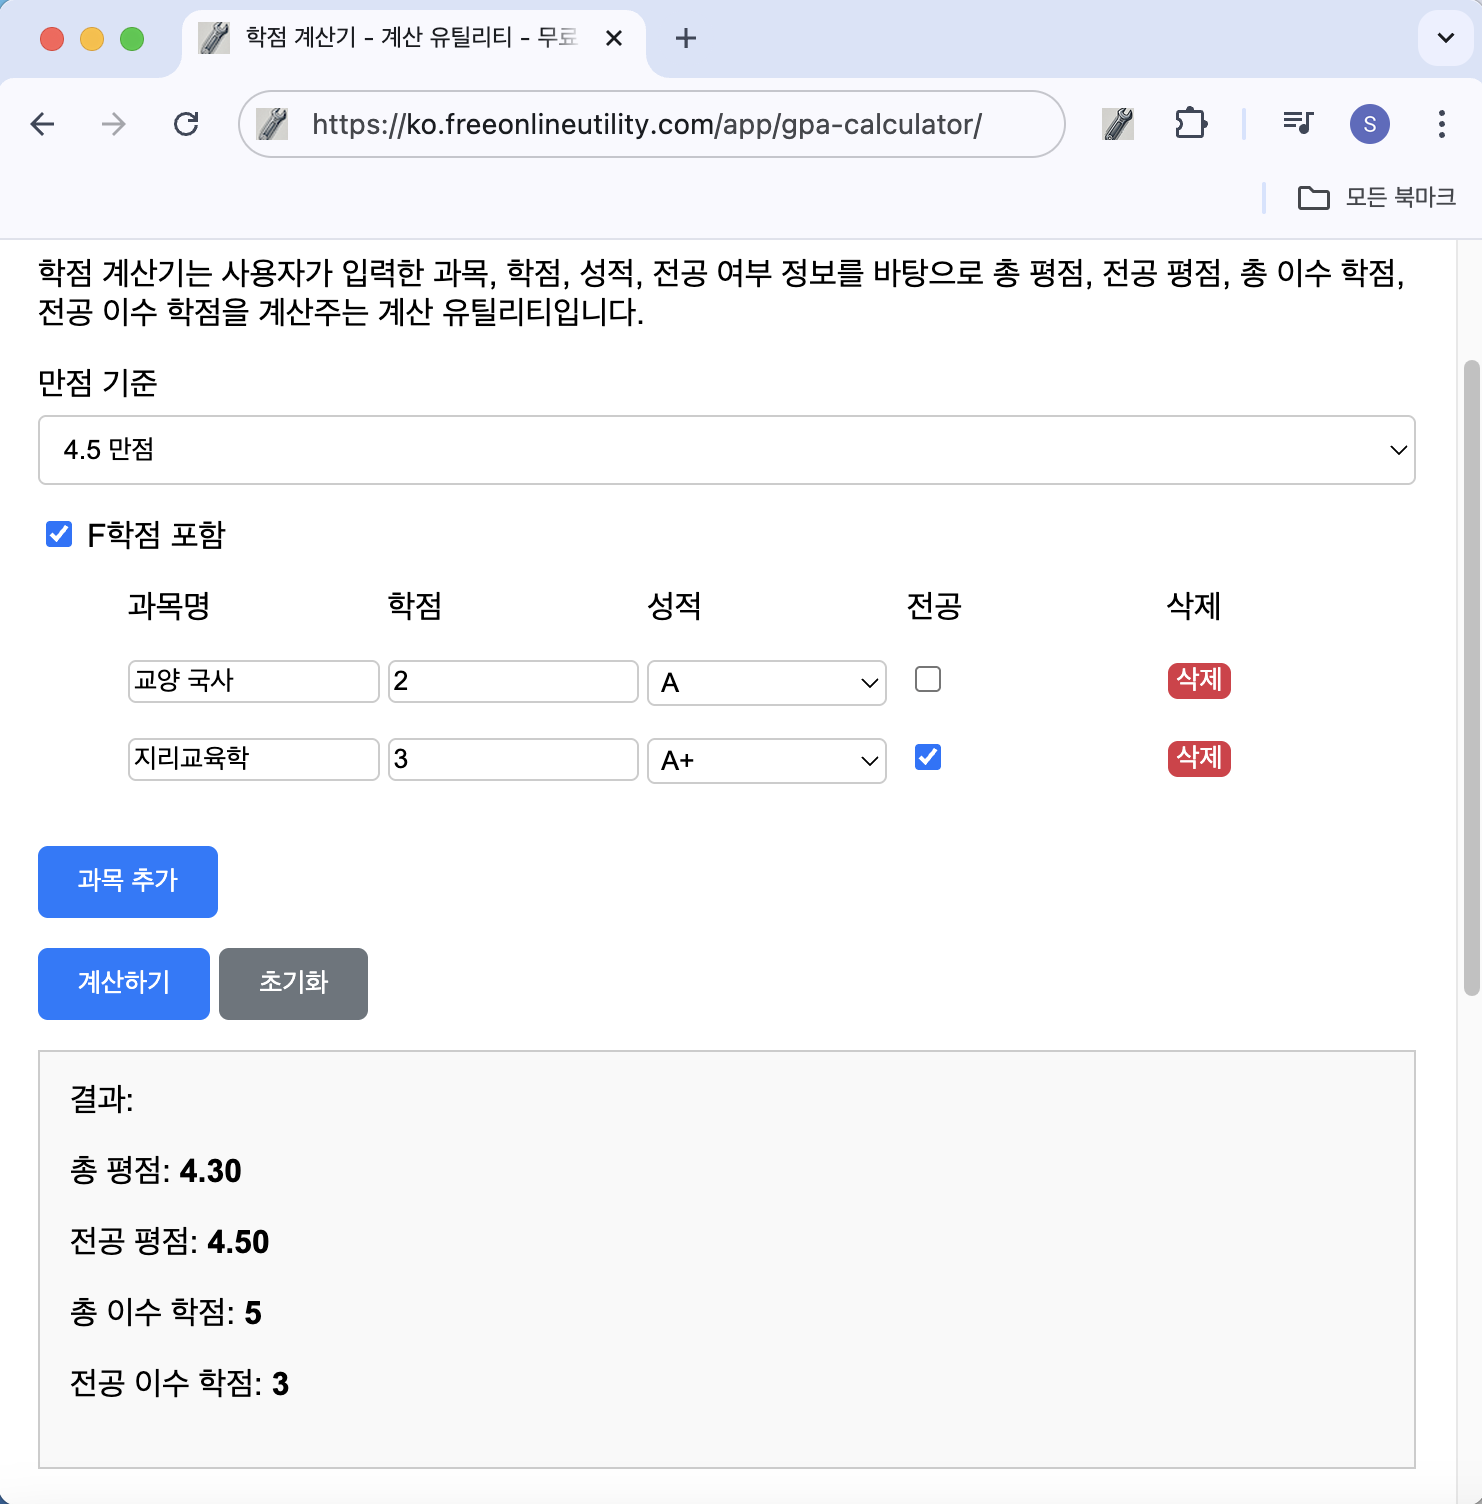Reload the page with the refresh icon
Image resolution: width=1482 pixels, height=1504 pixels.
point(186,124)
